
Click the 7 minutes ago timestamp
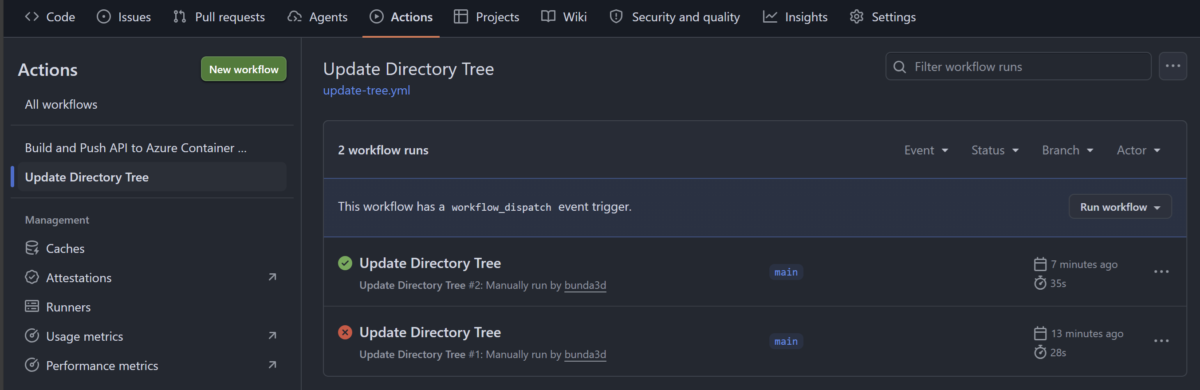tap(1084, 264)
